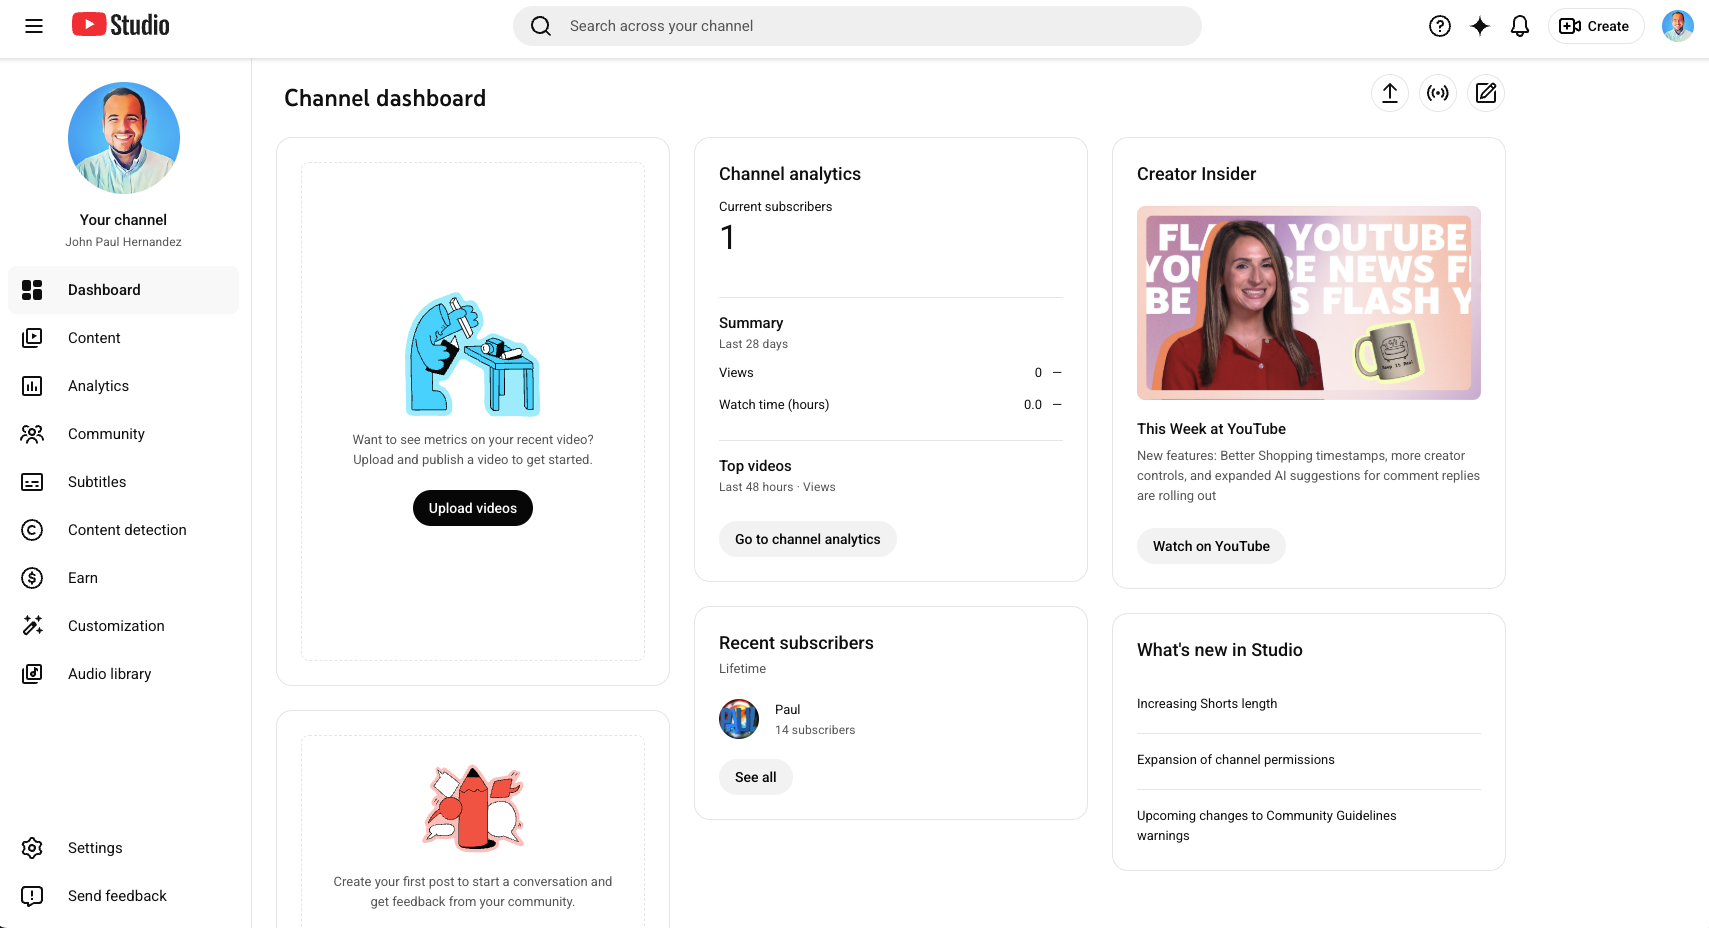Click the YouTube Studio logo
The image size is (1709, 928).
pyautogui.click(x=119, y=24)
